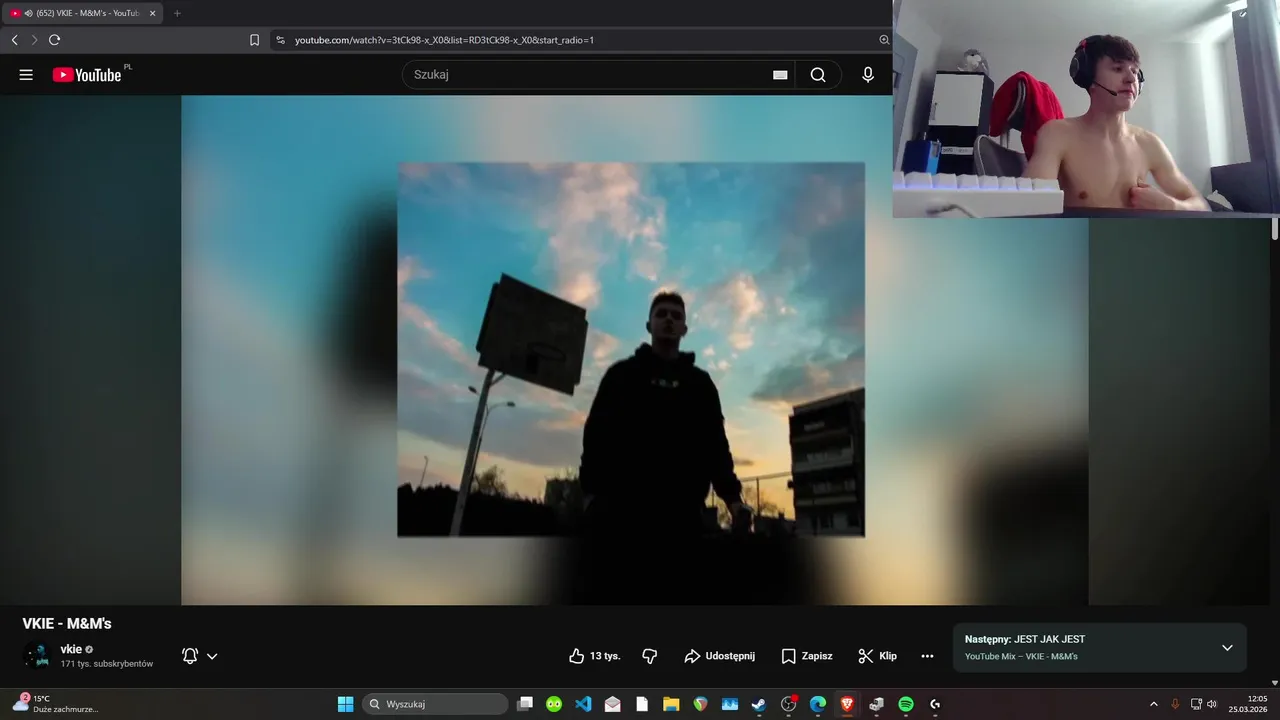Open clock and calendar 12:05

tap(1250, 704)
